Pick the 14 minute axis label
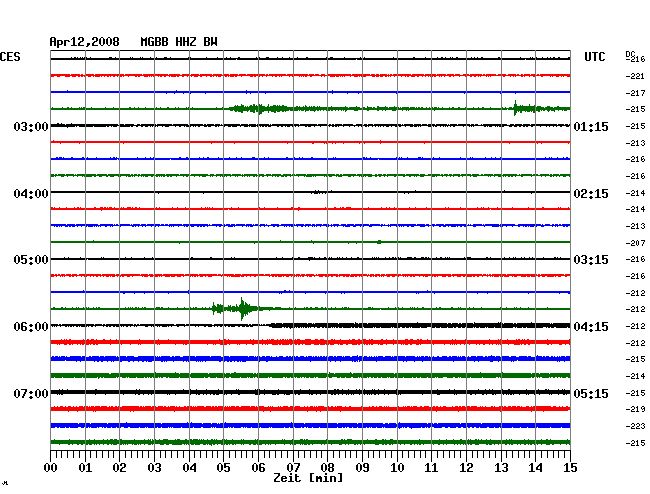Viewport: 650px width, 494px height. click(x=535, y=467)
